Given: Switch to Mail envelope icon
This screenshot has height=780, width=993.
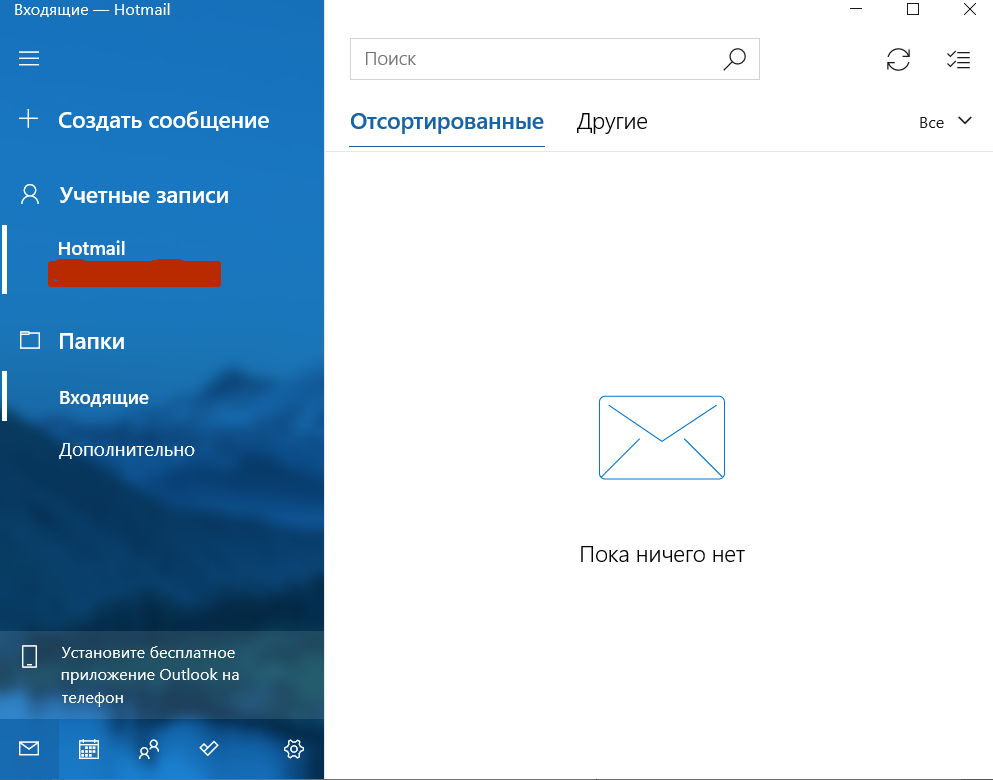Looking at the screenshot, I should point(29,749).
